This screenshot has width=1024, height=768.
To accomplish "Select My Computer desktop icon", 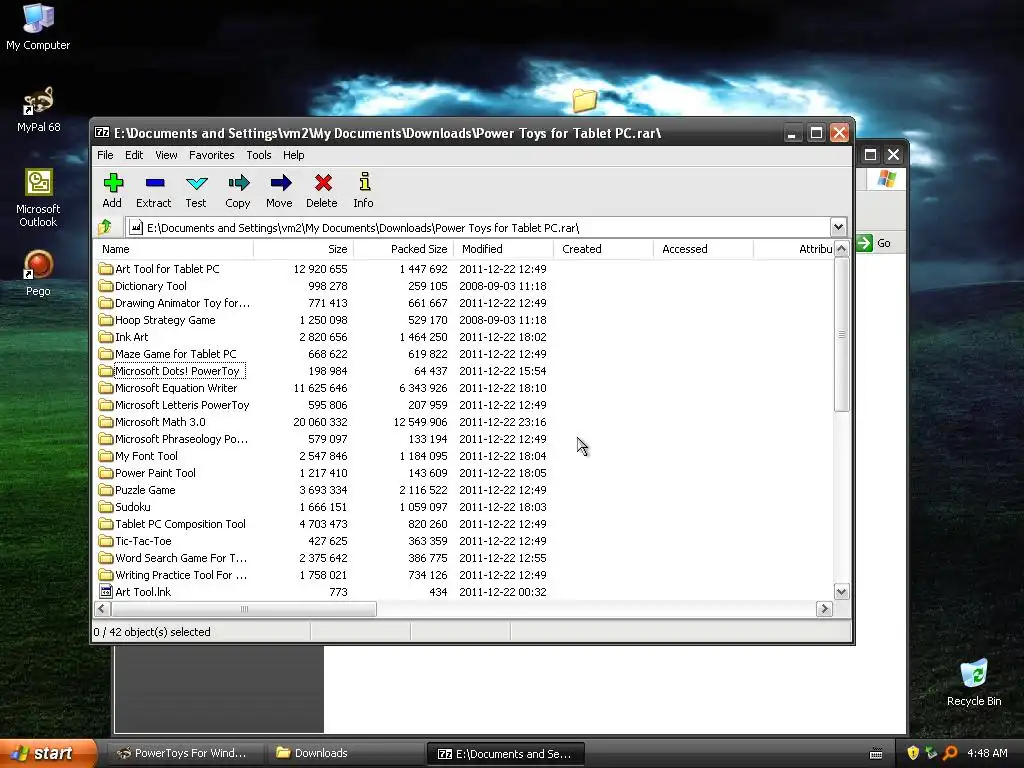I will tap(38, 26).
